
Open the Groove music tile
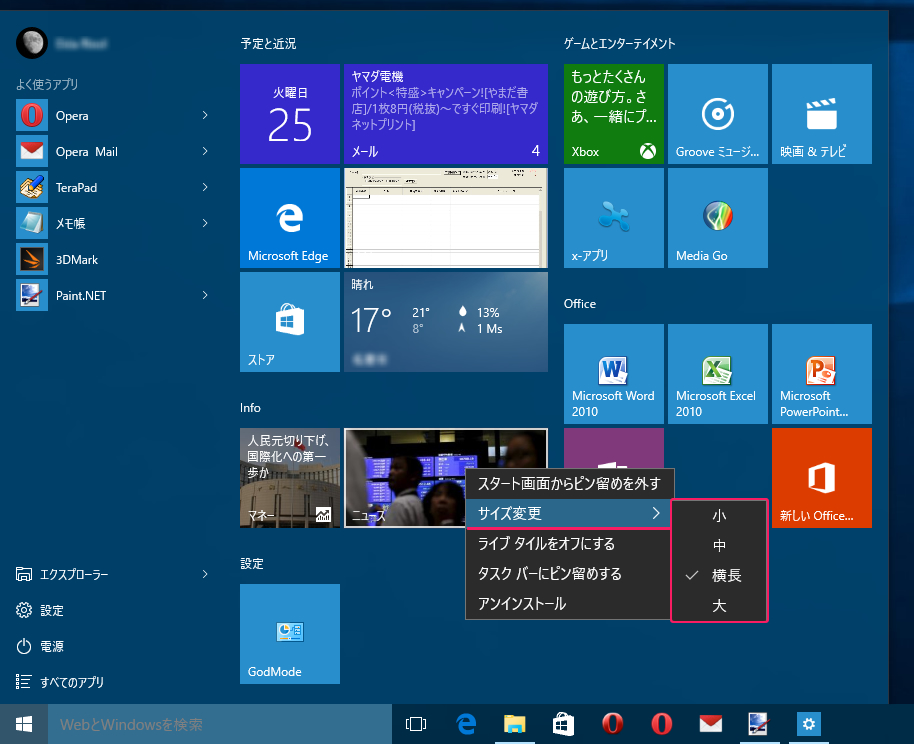[x=718, y=114]
